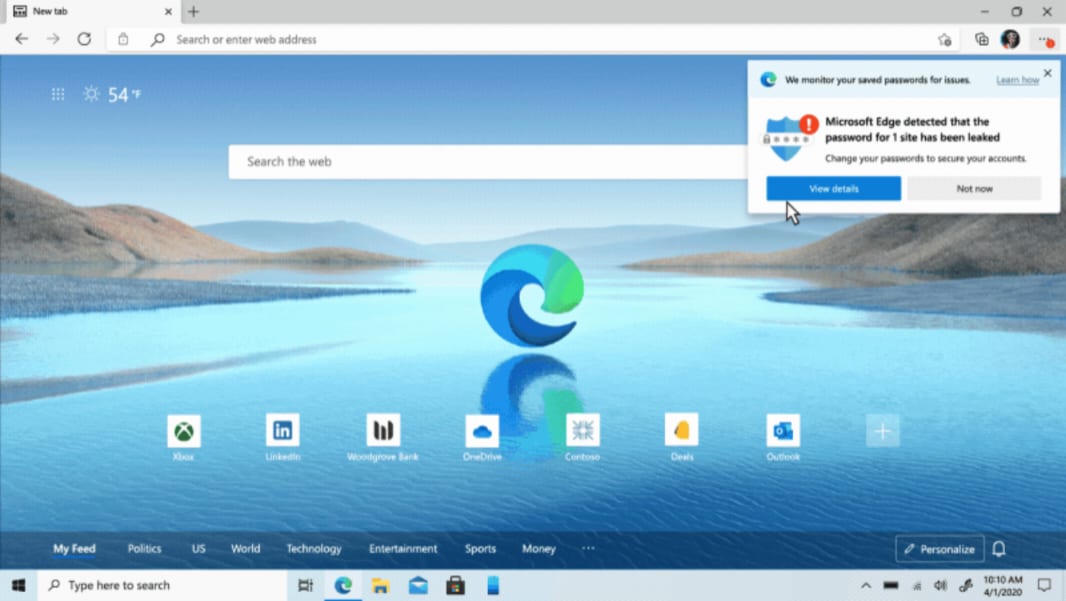Click the Search the web box
Viewport: 1066px width, 601px height.
pyautogui.click(x=487, y=162)
